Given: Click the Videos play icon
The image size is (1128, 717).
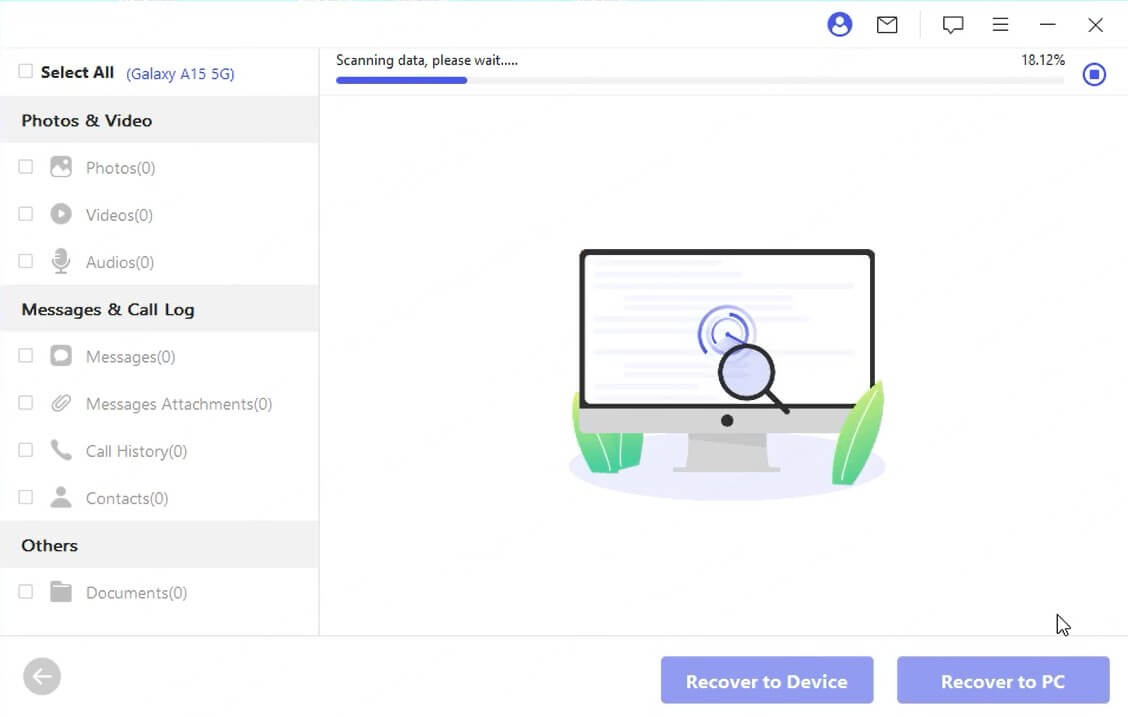Looking at the screenshot, I should tap(62, 214).
